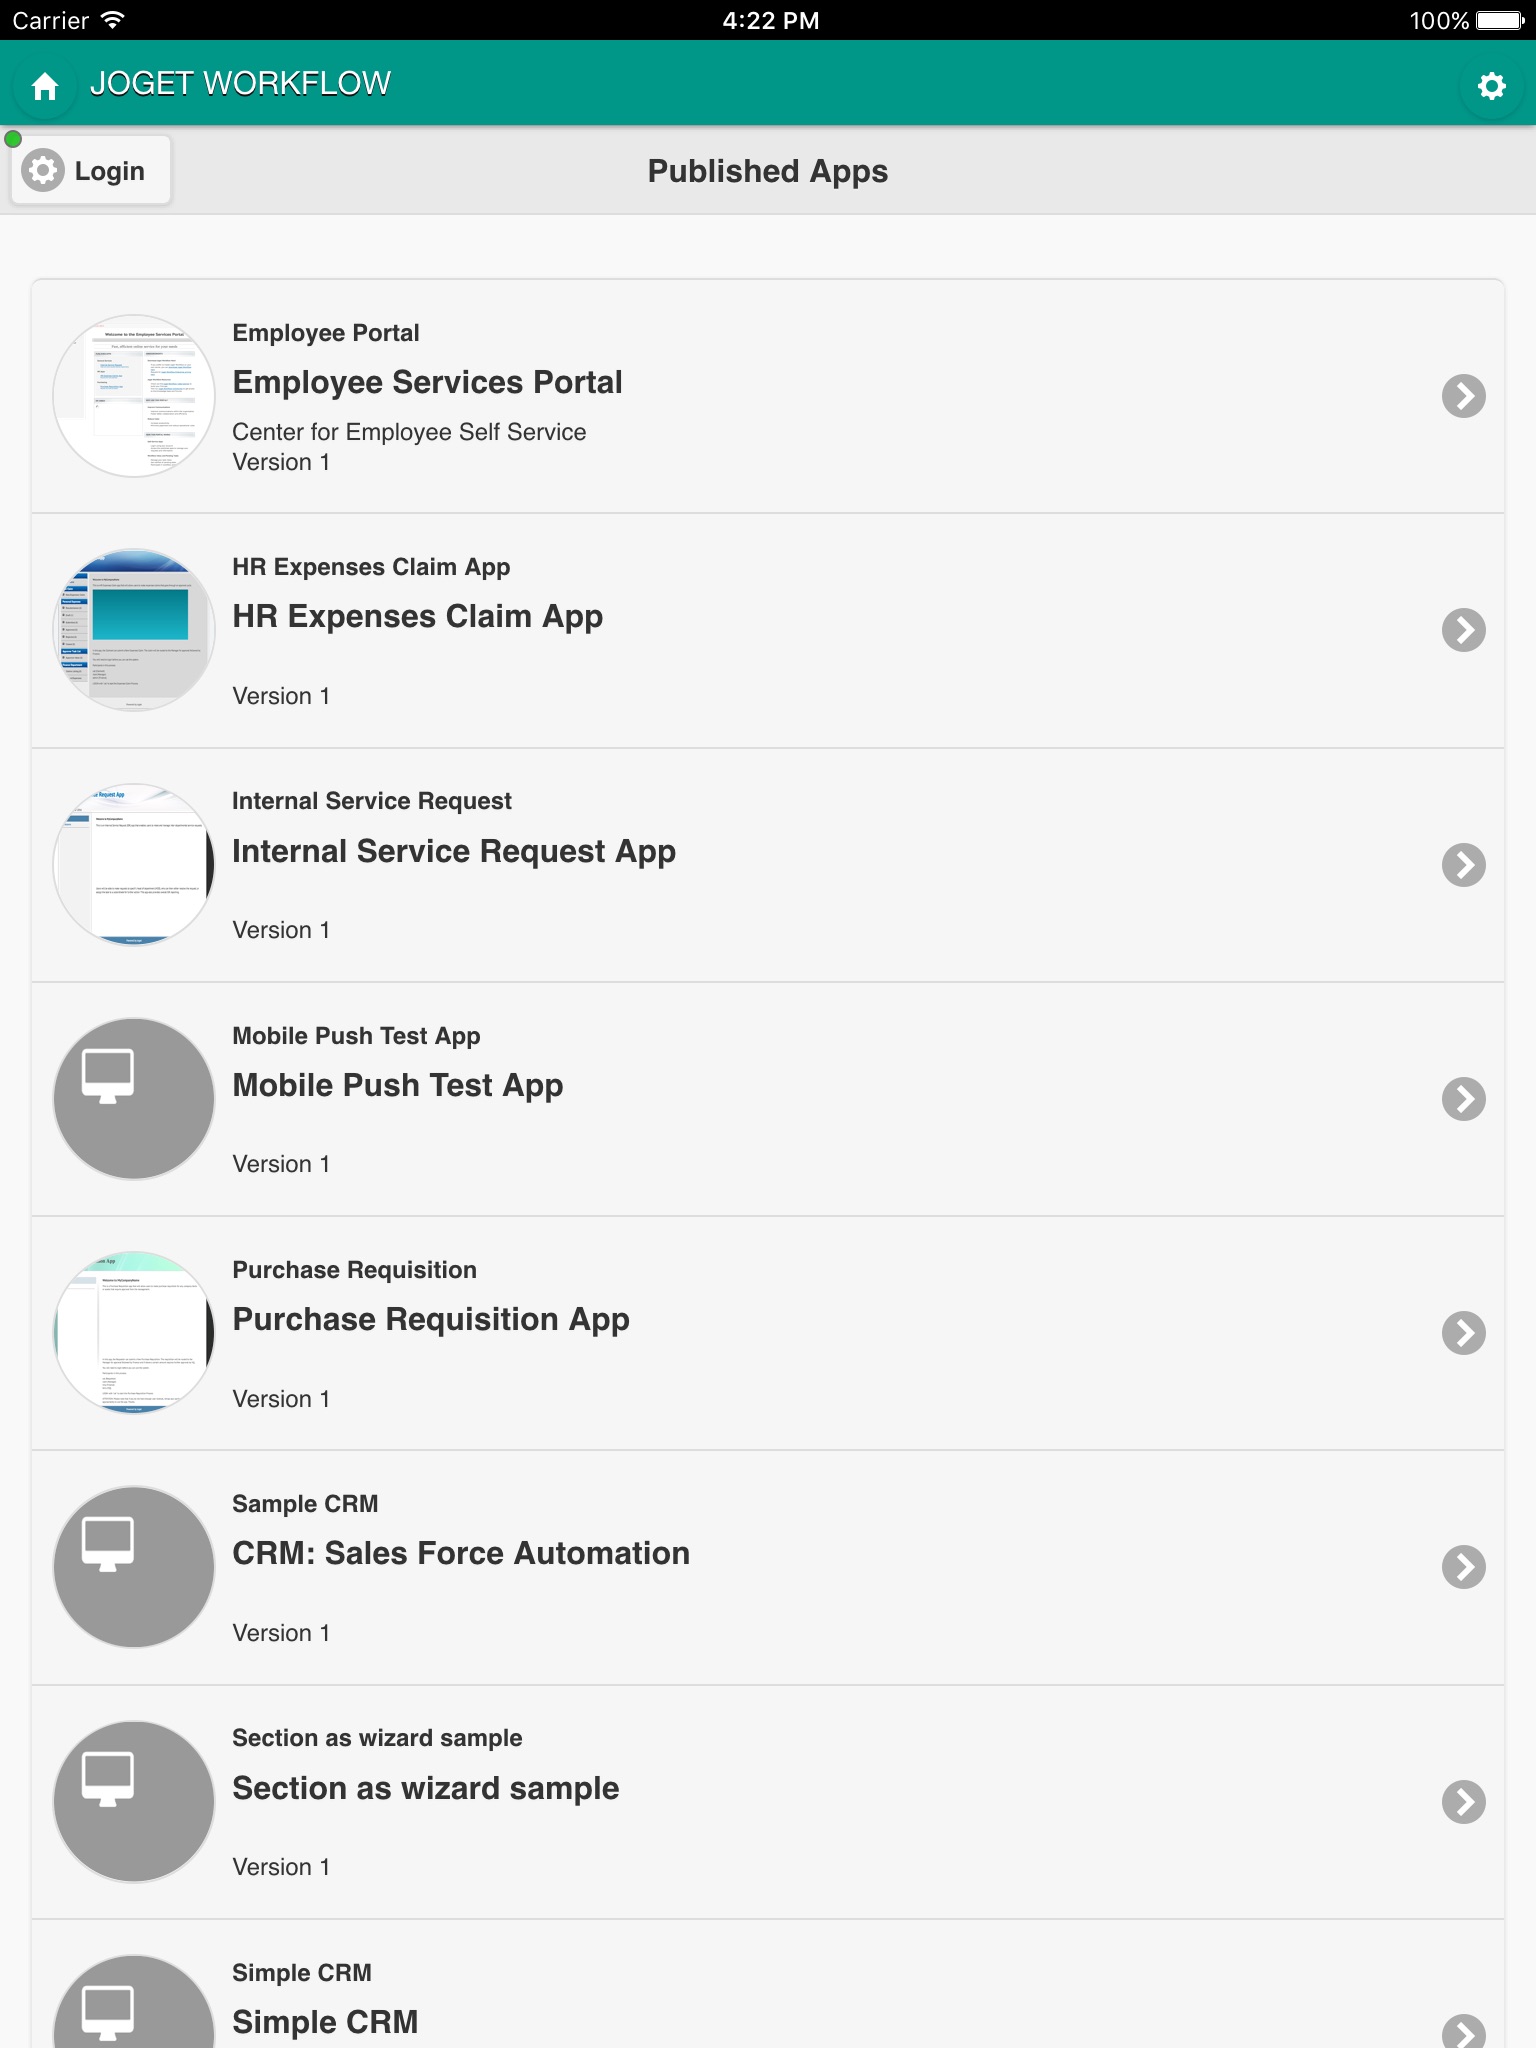This screenshot has width=1536, height=2048.
Task: Tap the Login button
Action: [x=90, y=171]
